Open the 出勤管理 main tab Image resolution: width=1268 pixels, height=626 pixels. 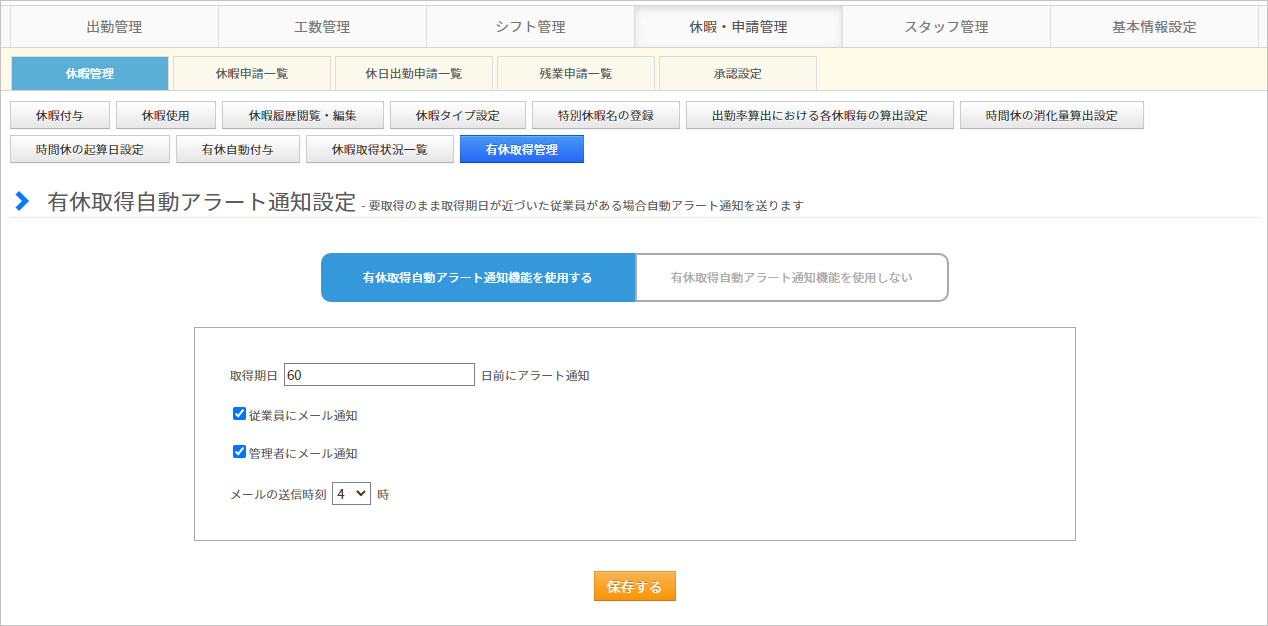[114, 27]
